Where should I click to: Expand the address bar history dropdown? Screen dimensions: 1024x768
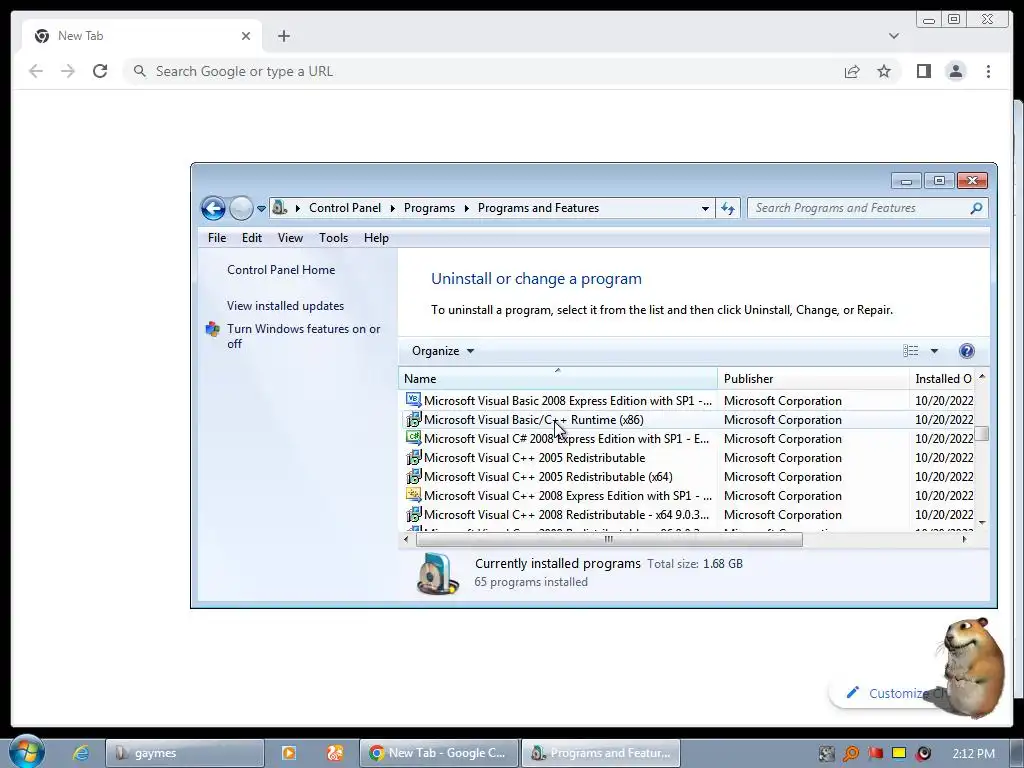point(705,208)
